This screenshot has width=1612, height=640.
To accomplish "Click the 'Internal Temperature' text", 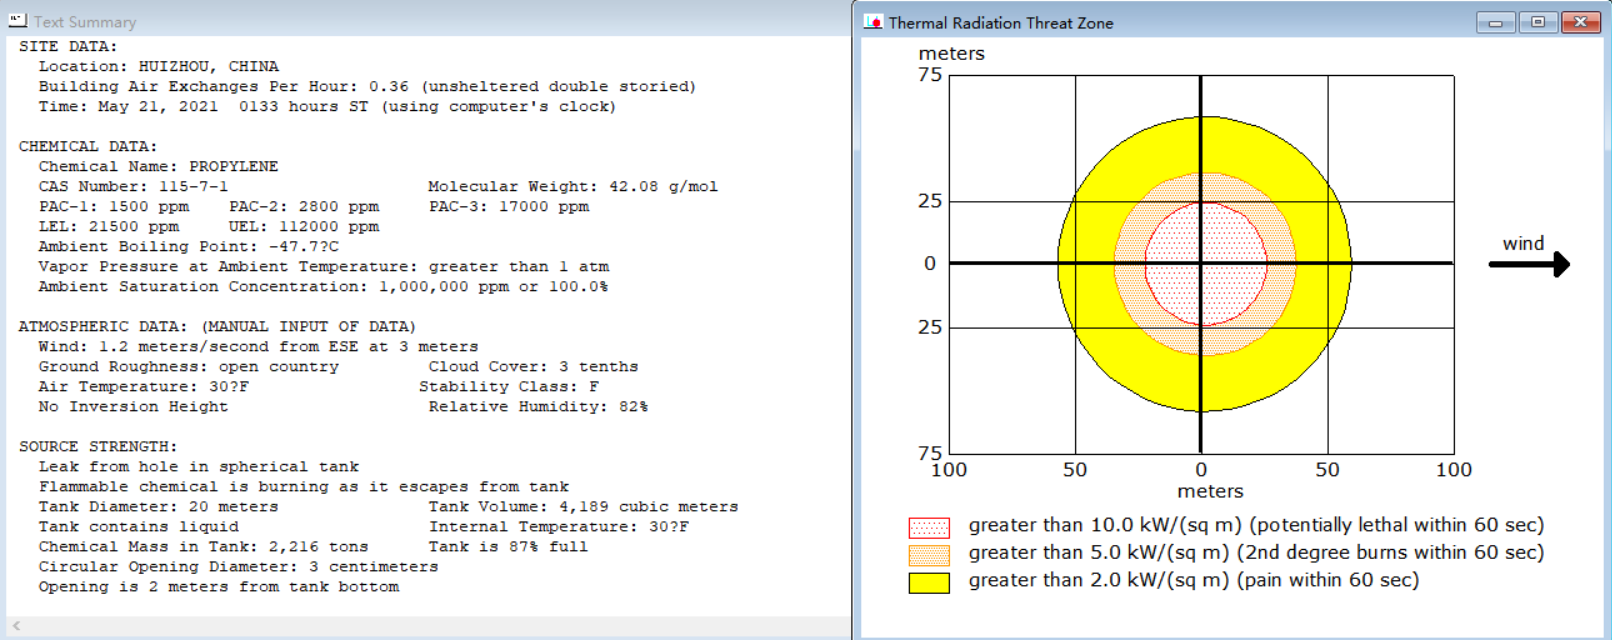I will [558, 527].
